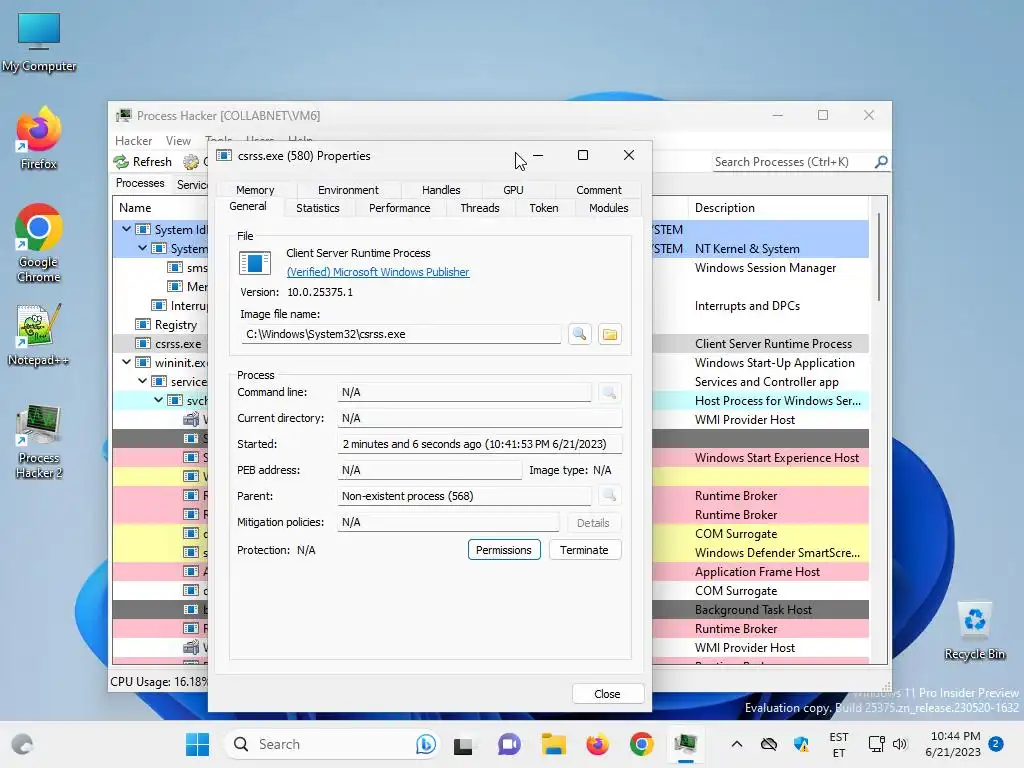Open the Token tab
This screenshot has height=768, width=1024.
point(544,208)
